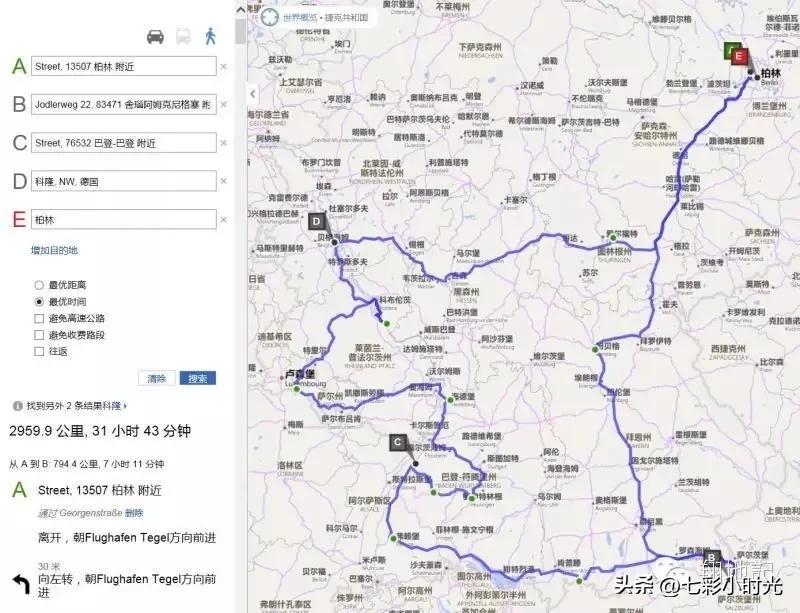Click the map compass world overview icon
Viewport: 800px width, 613px height.
[x=269, y=17]
